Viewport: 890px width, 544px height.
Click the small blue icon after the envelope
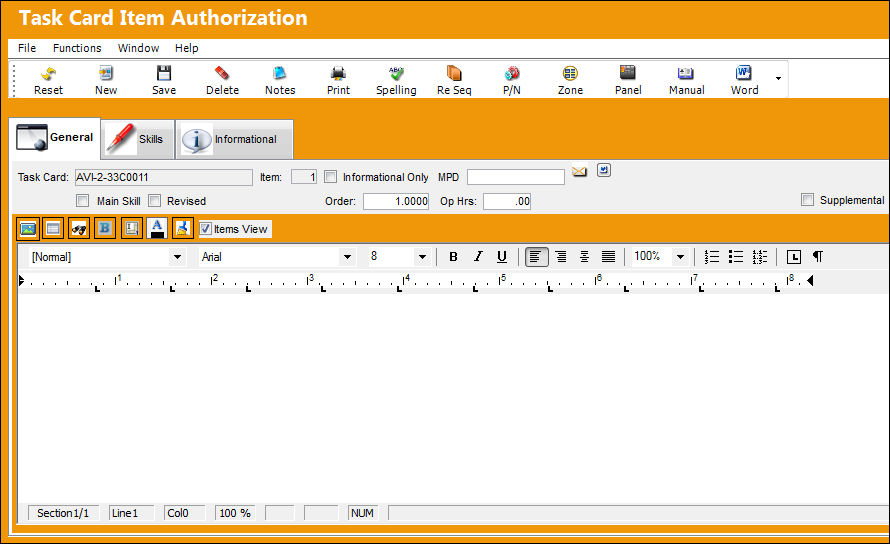[604, 170]
